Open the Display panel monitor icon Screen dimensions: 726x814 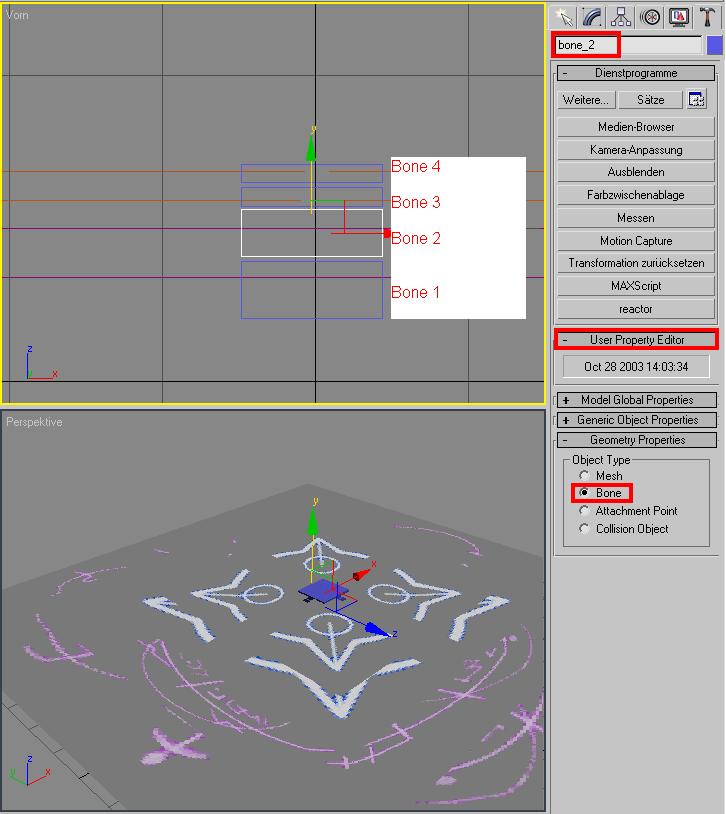678,17
